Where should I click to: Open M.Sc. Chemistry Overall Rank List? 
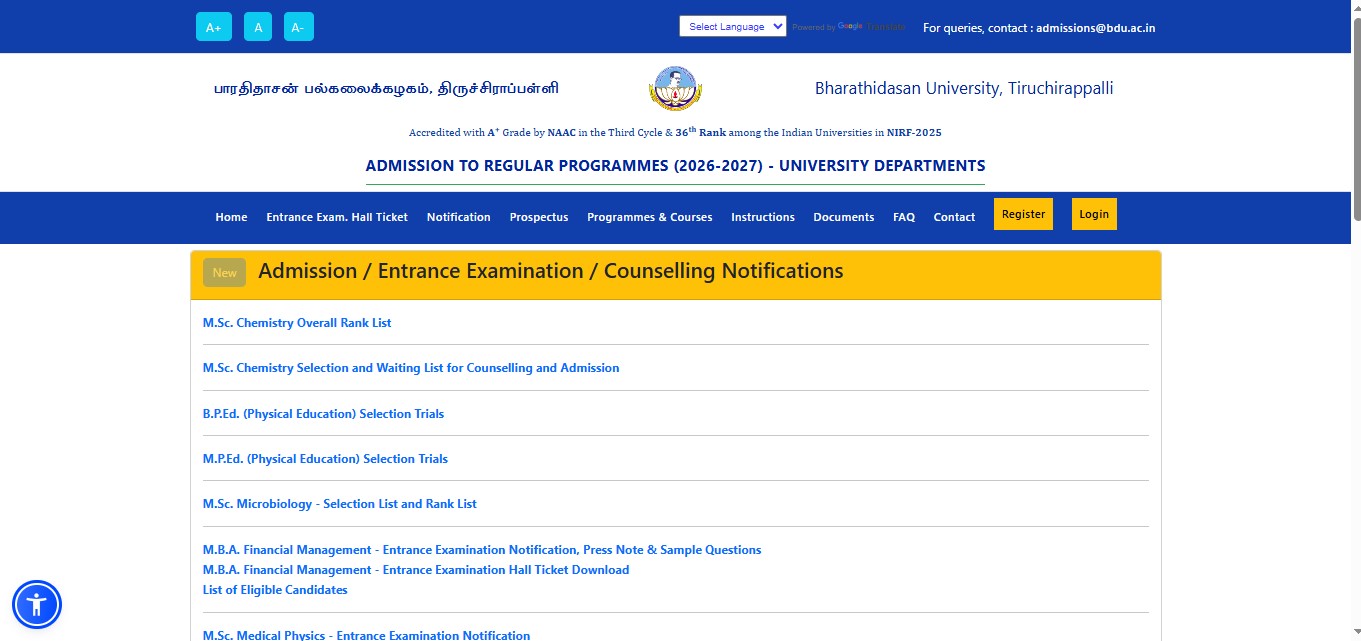coord(297,323)
